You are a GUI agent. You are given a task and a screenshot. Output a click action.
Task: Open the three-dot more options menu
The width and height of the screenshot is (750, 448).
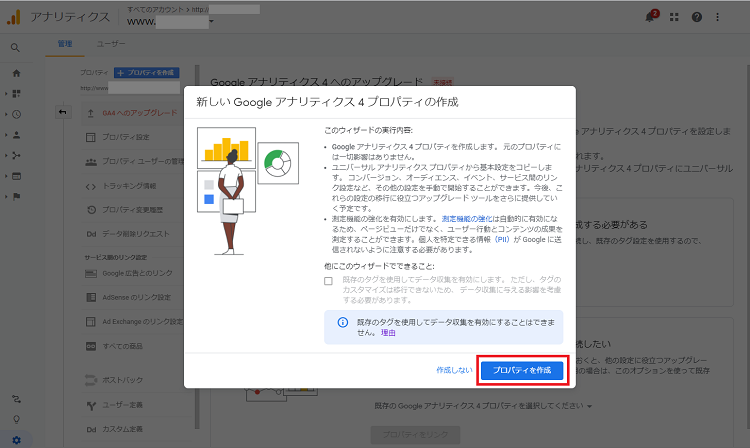click(x=717, y=17)
